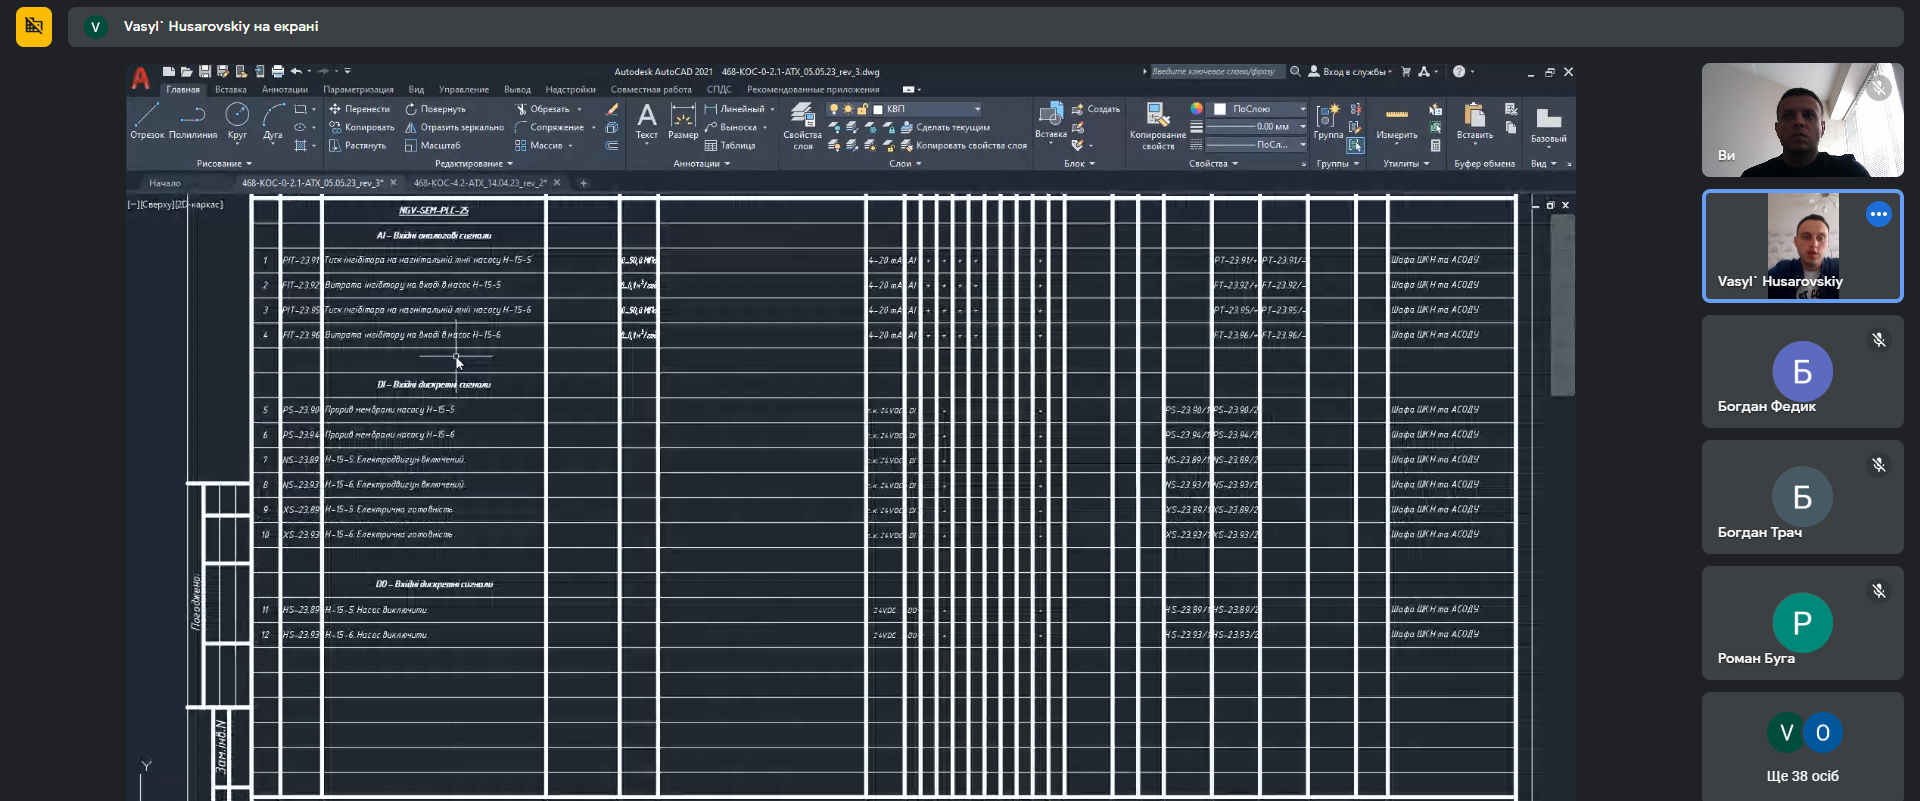This screenshot has height=801, width=1920.
Task: Click Копировать свойства слоя
Action: 964,145
